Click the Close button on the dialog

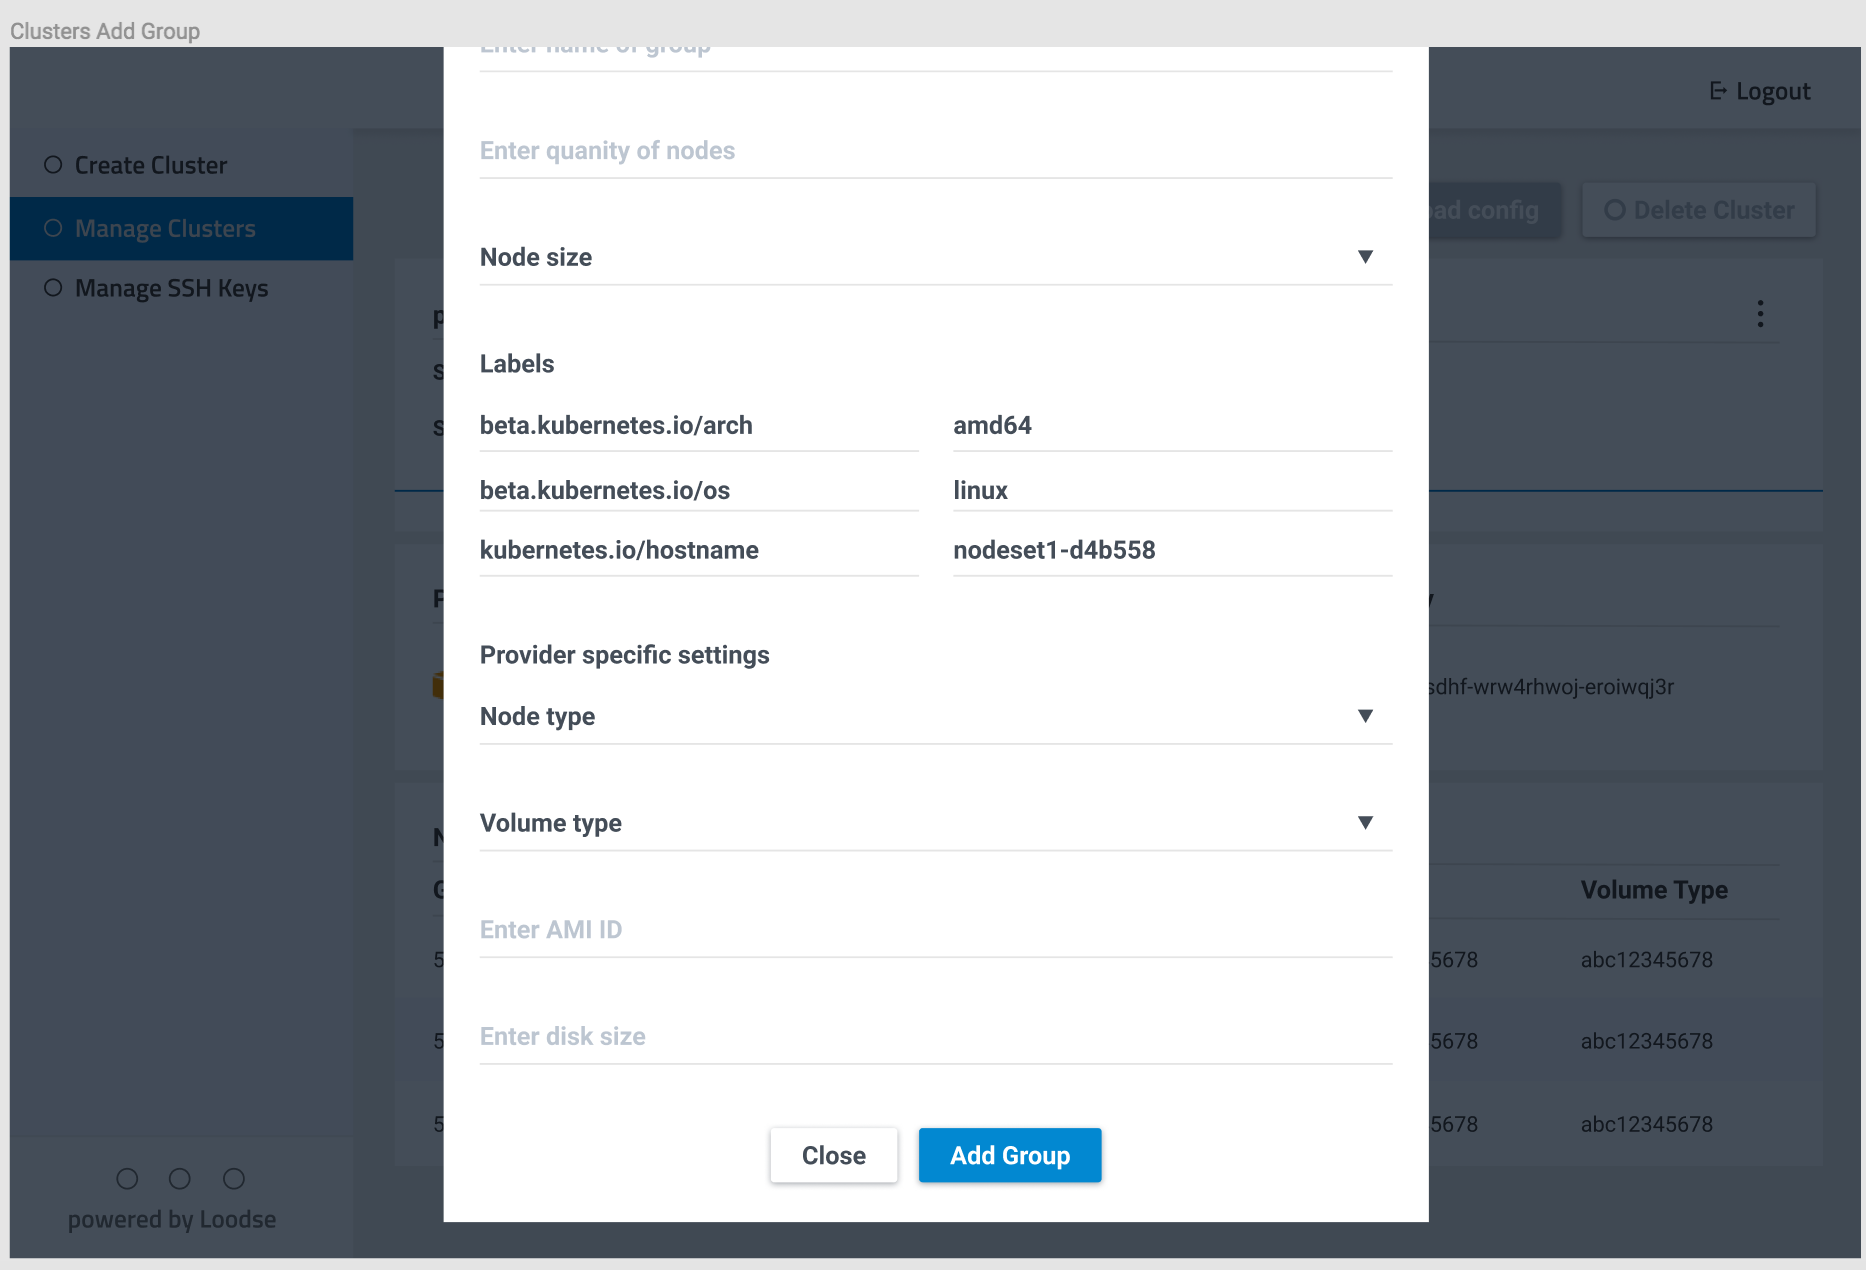click(x=833, y=1155)
